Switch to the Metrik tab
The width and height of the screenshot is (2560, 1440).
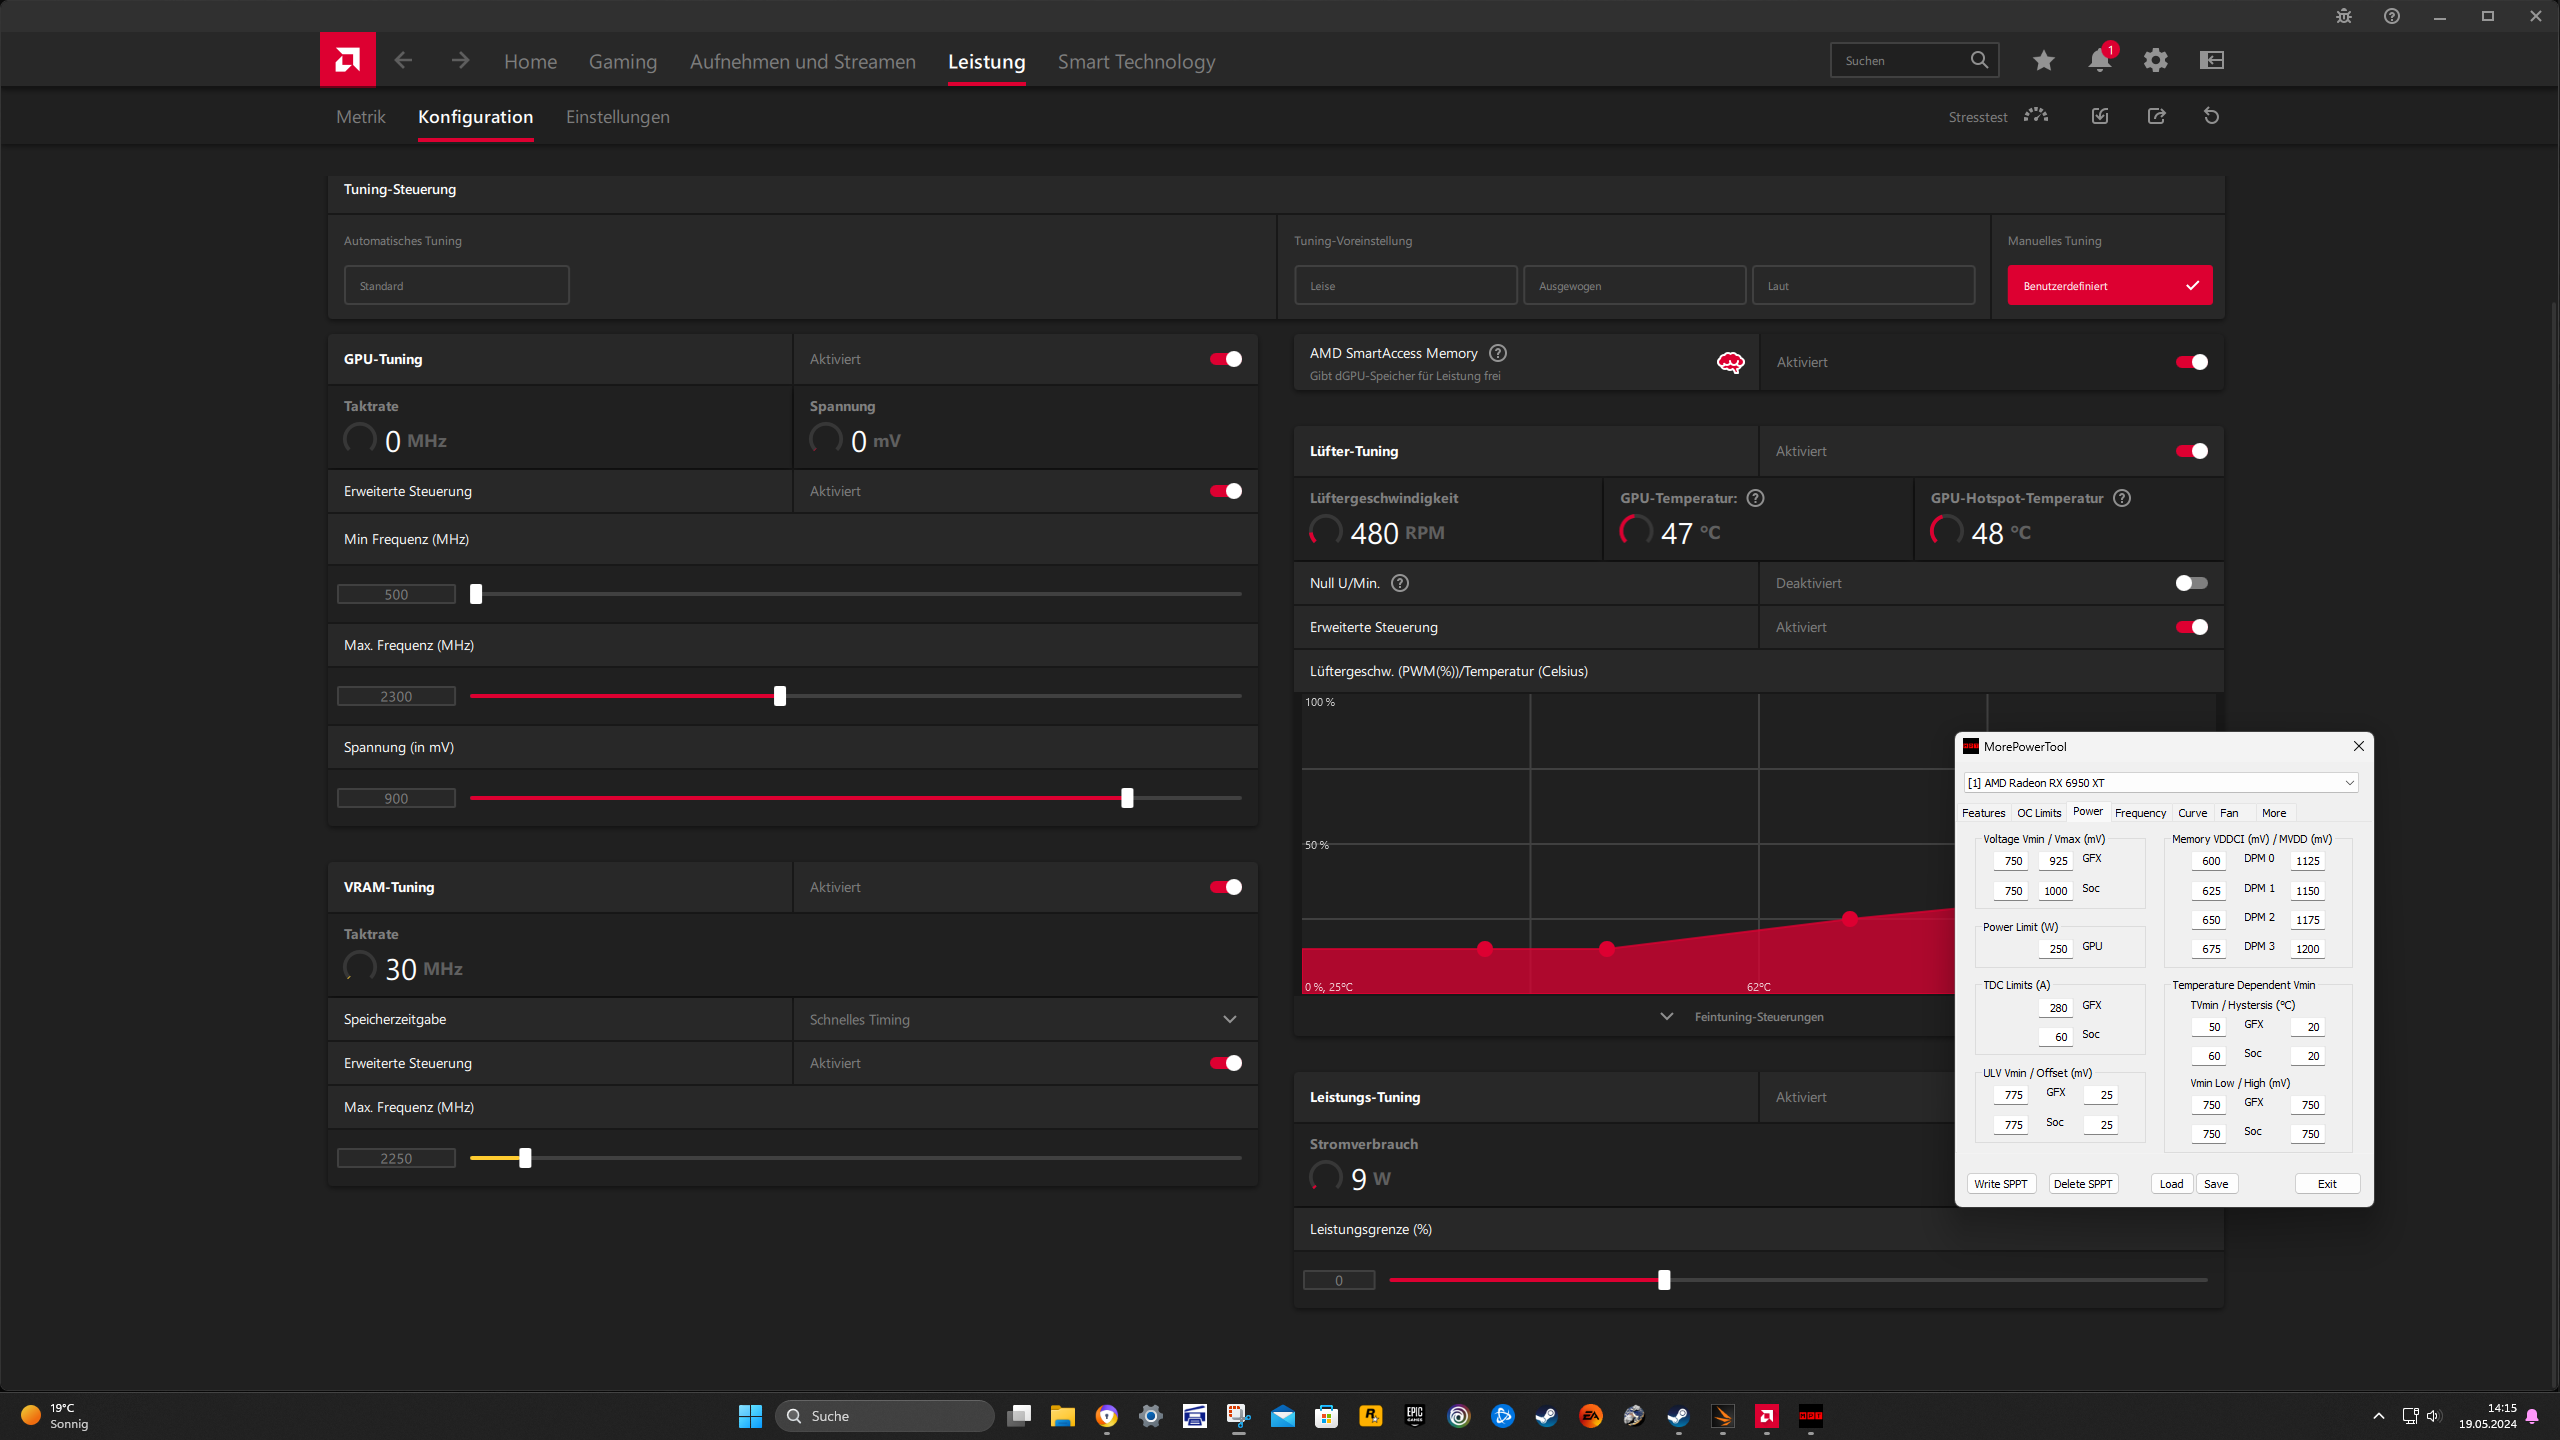[x=360, y=117]
